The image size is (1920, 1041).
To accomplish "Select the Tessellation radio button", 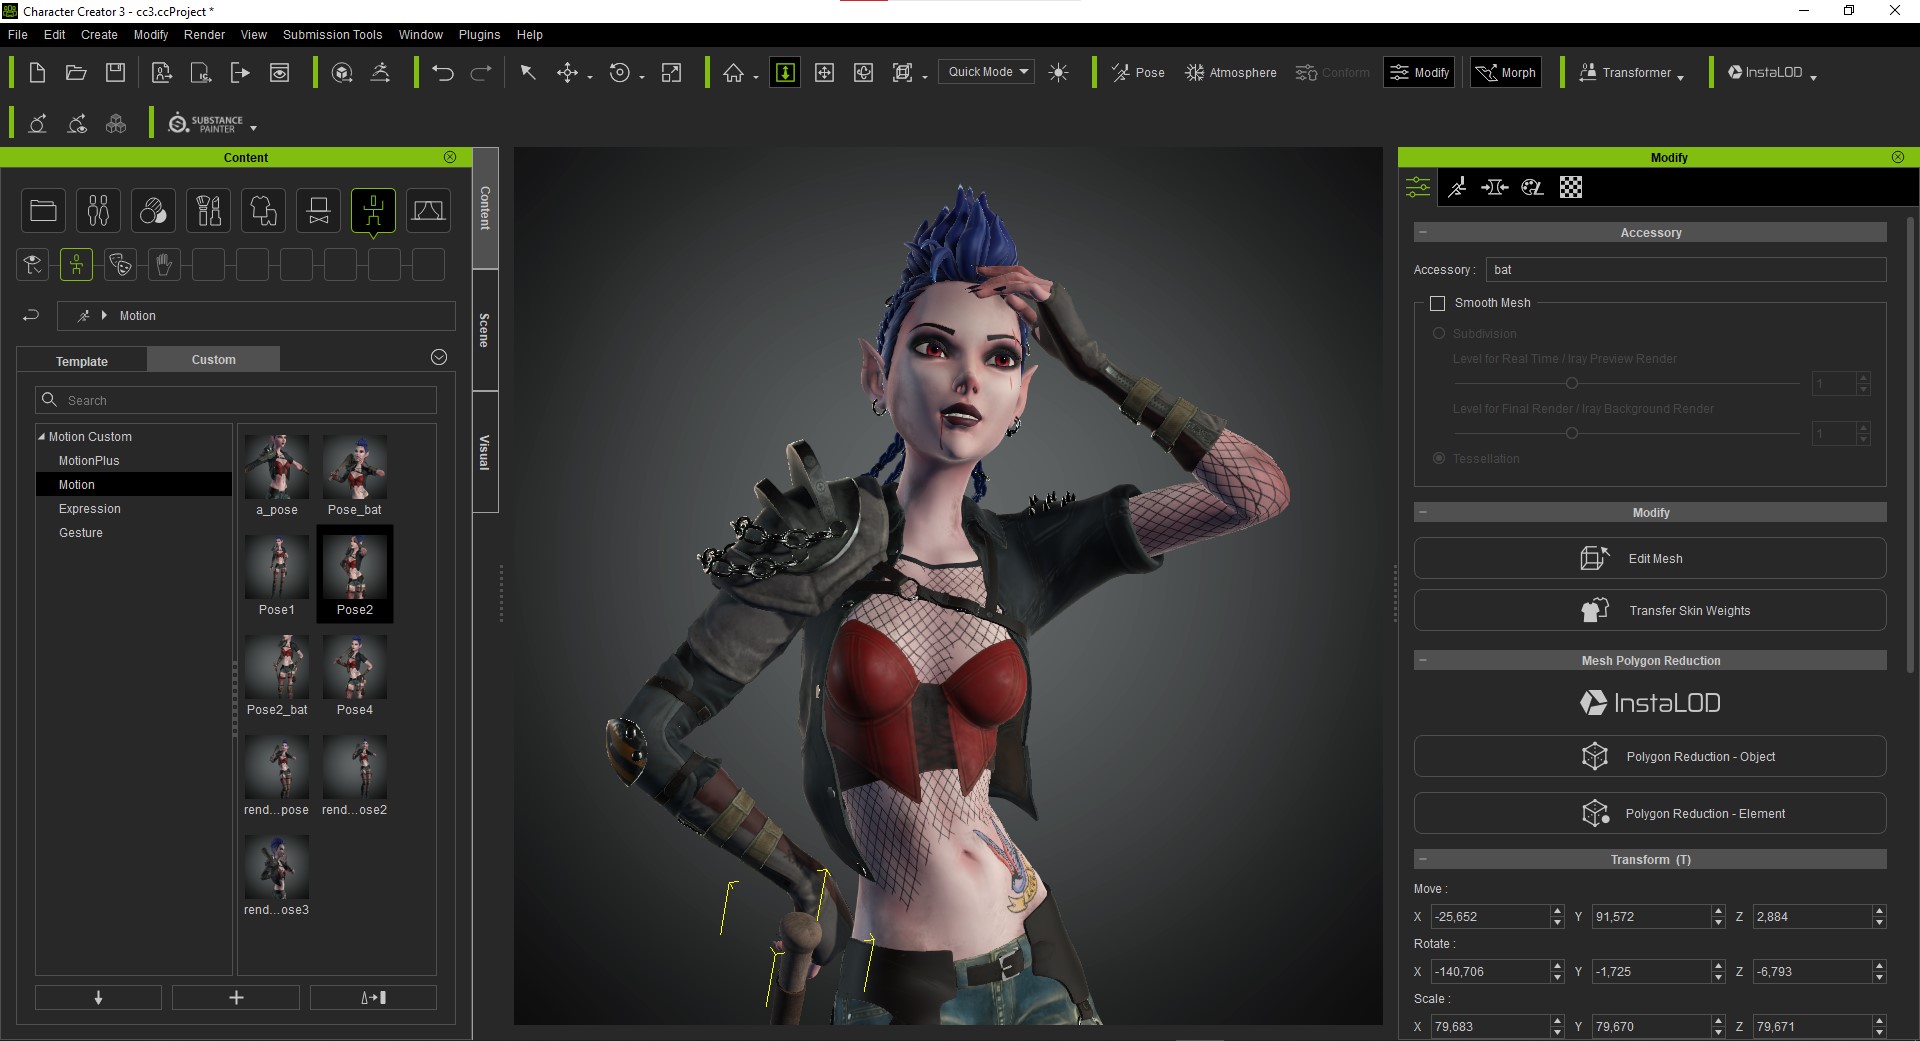I will point(1439,458).
